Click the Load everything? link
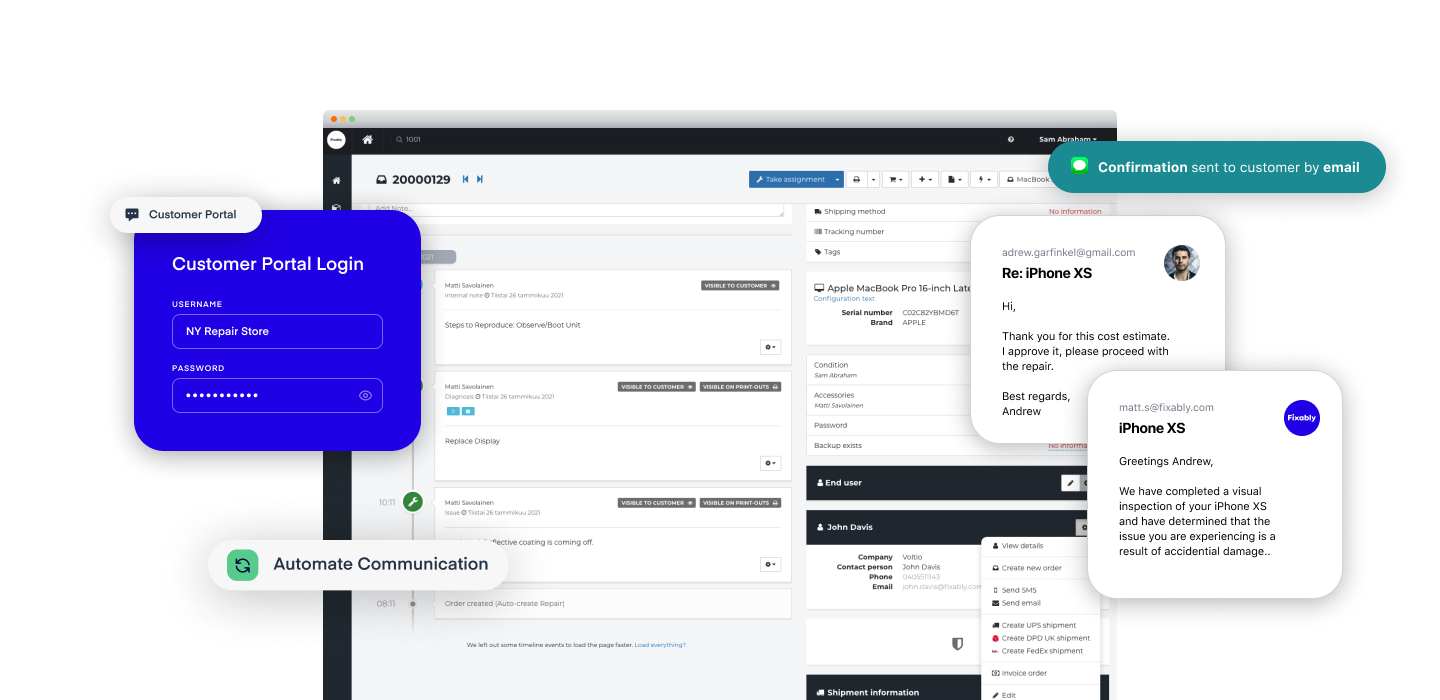Viewport: 1440px width, 700px height. [x=661, y=644]
